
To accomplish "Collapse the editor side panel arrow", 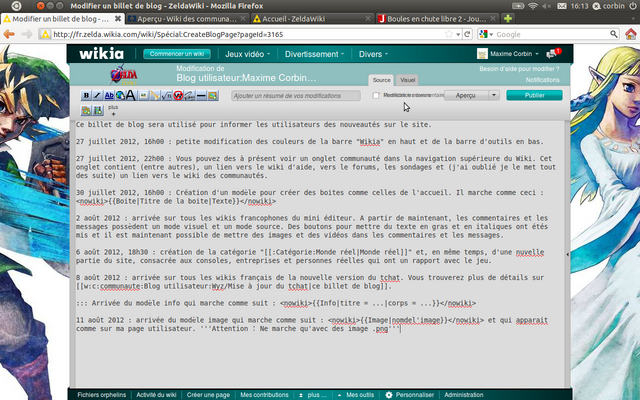I will [567, 254].
